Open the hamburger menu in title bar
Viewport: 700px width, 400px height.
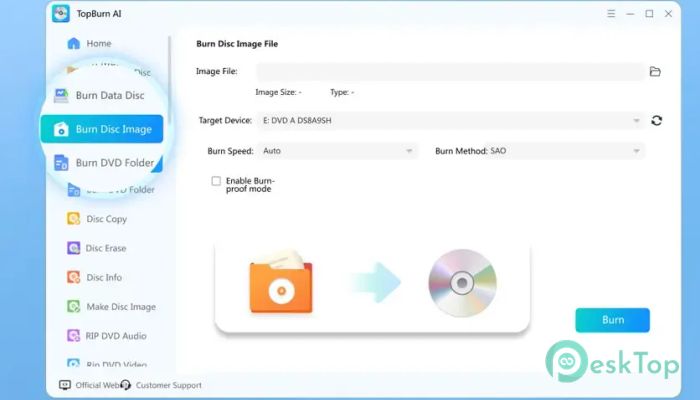point(611,14)
